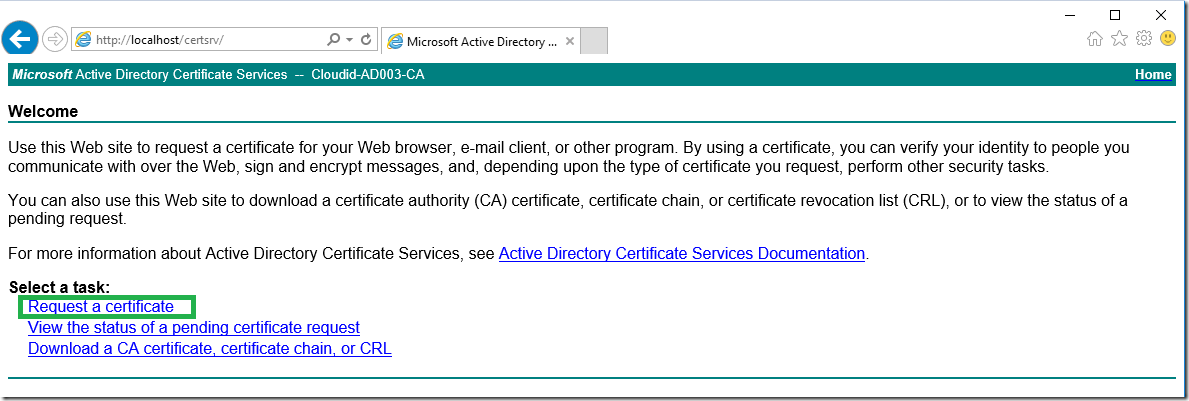The height and width of the screenshot is (401, 1189).
Task: Close the browser window
Action: pyautogui.click(x=1161, y=14)
